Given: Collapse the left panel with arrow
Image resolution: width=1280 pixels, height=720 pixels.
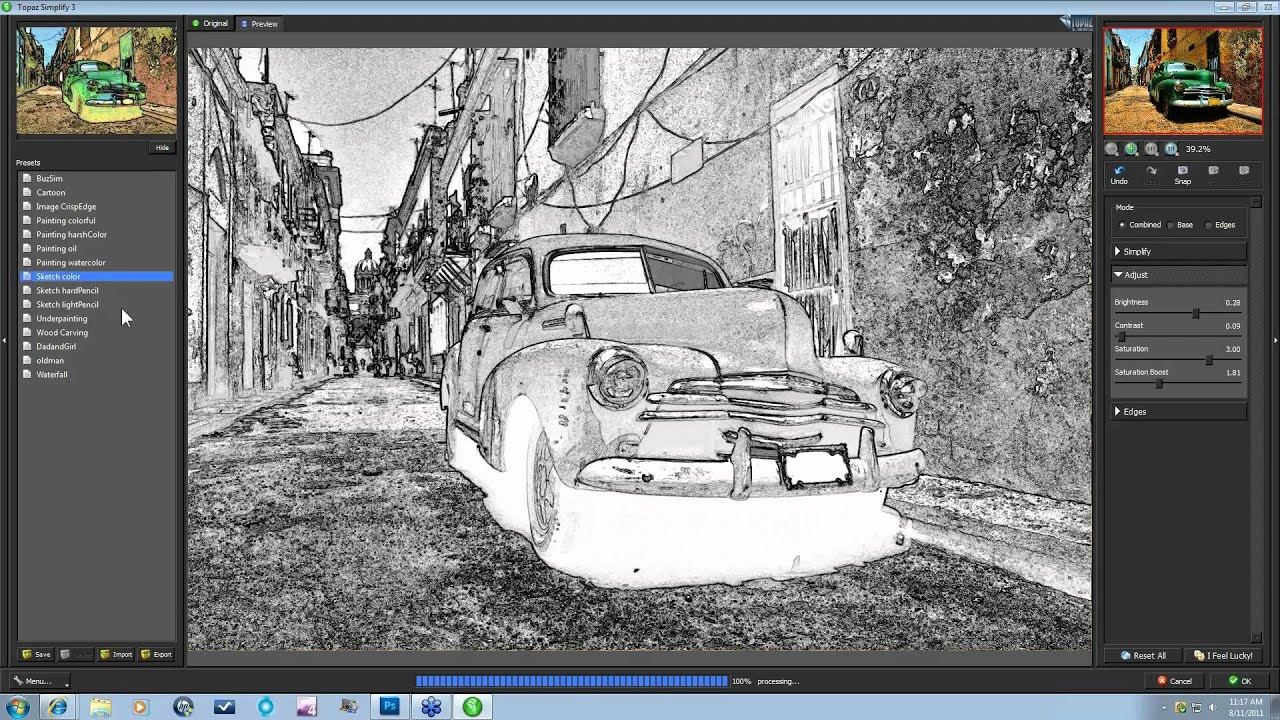Looking at the screenshot, I should (4, 340).
